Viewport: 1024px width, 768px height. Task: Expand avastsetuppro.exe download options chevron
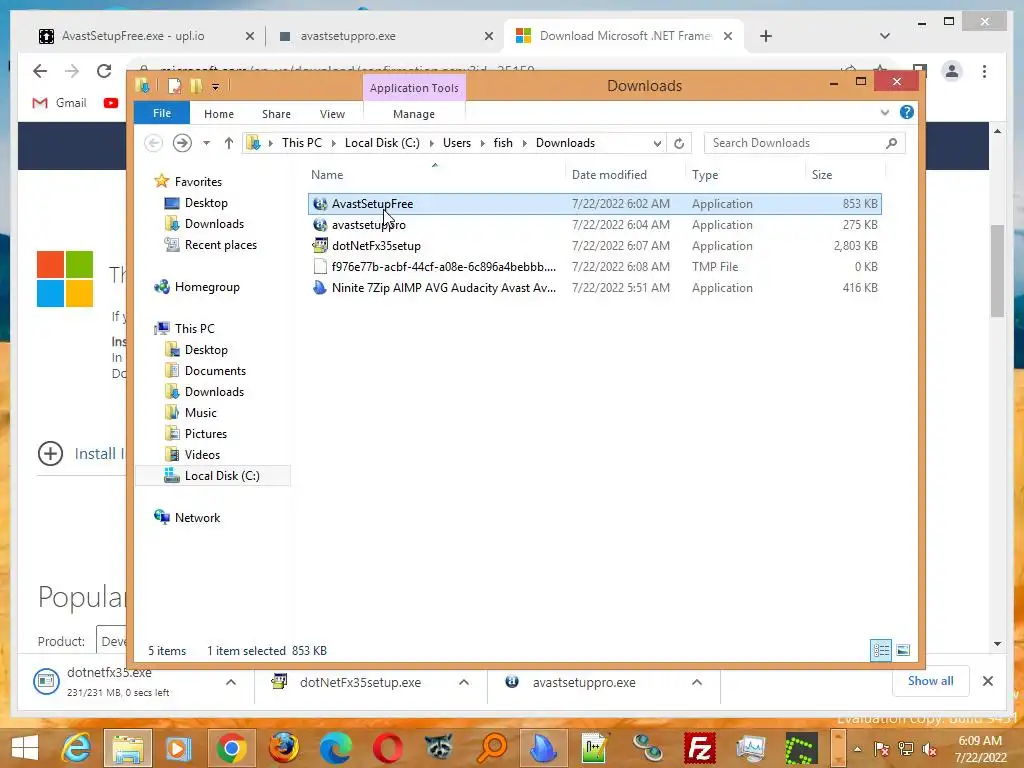697,682
